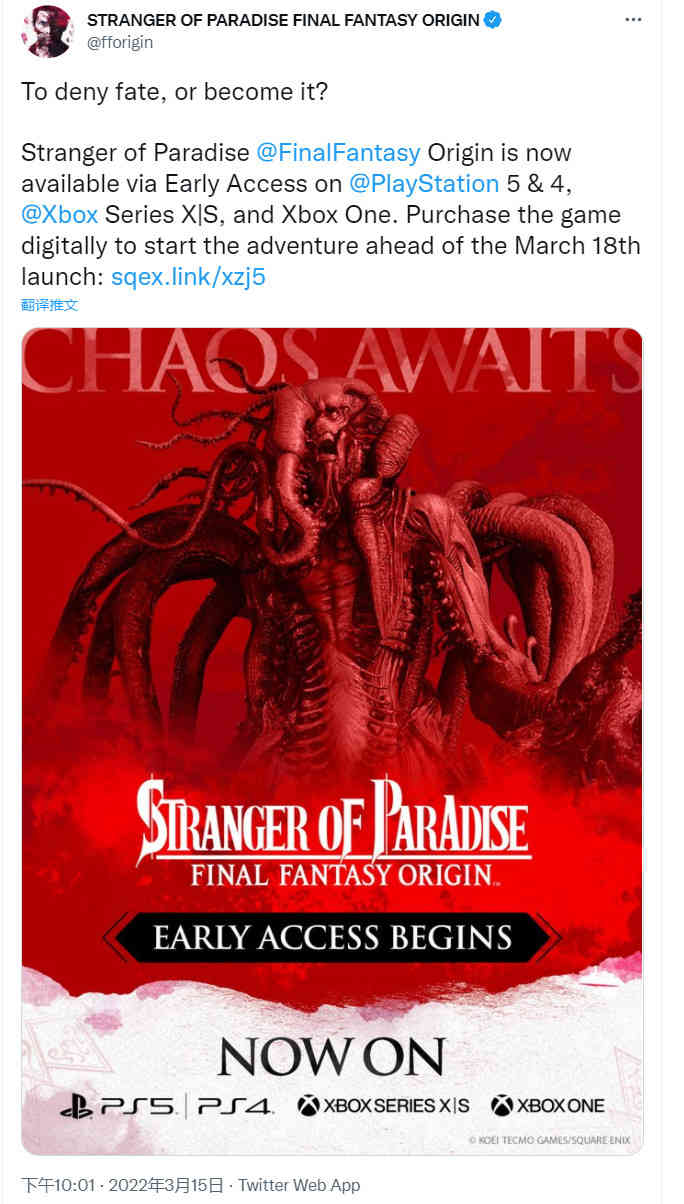Open the tweet timestamp 下午10:01
The image size is (684, 1204).
(x=58, y=1185)
